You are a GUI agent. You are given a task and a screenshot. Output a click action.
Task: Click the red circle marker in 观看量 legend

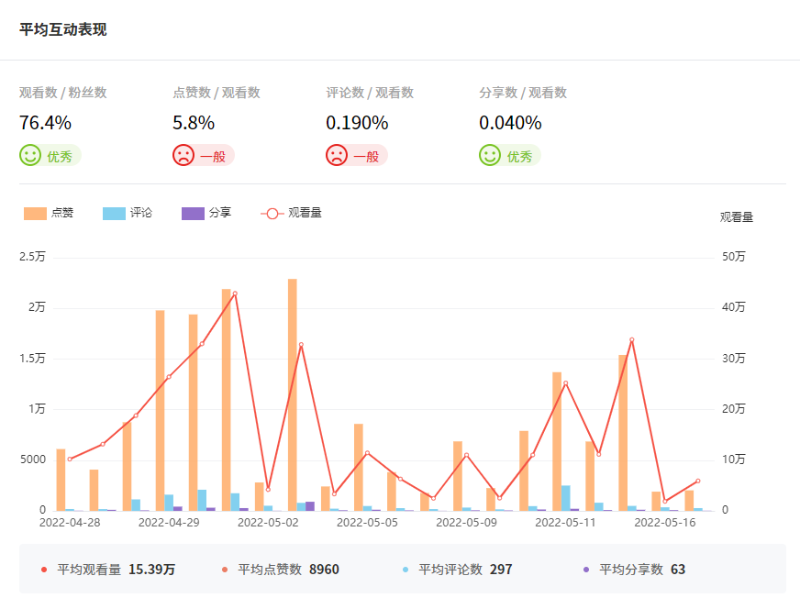click(272, 213)
